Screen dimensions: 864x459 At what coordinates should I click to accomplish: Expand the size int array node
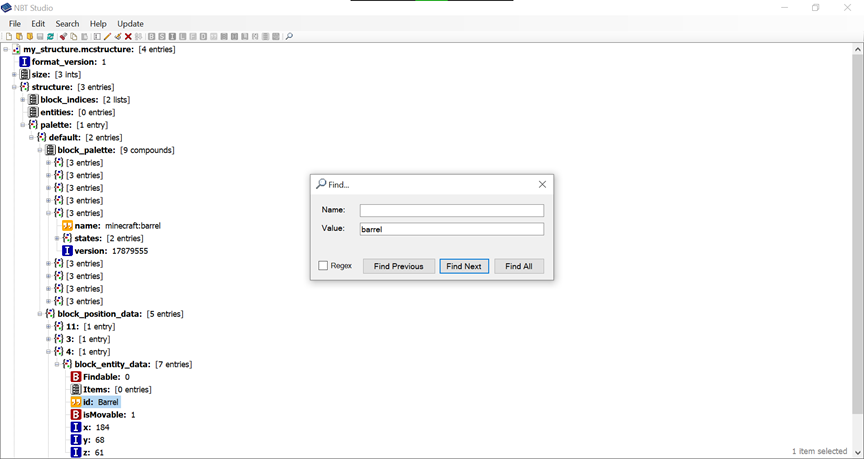pos(14,75)
